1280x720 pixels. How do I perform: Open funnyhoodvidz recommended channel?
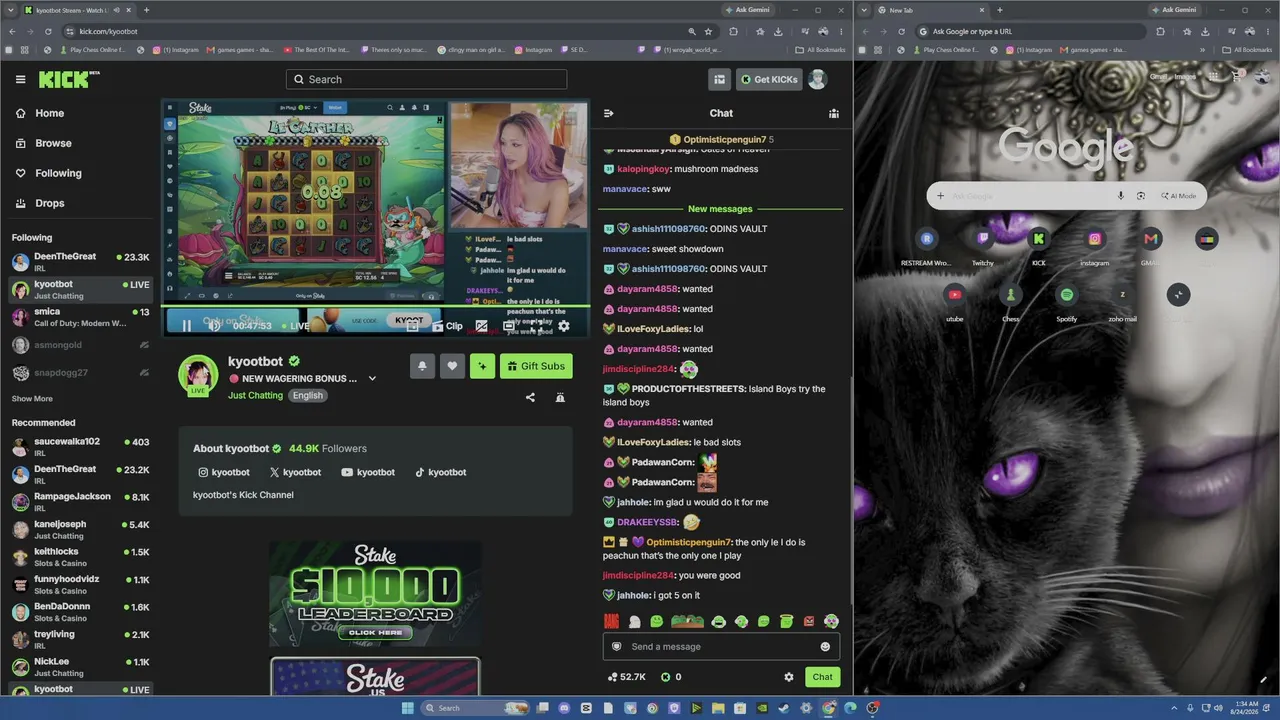tap(80, 585)
